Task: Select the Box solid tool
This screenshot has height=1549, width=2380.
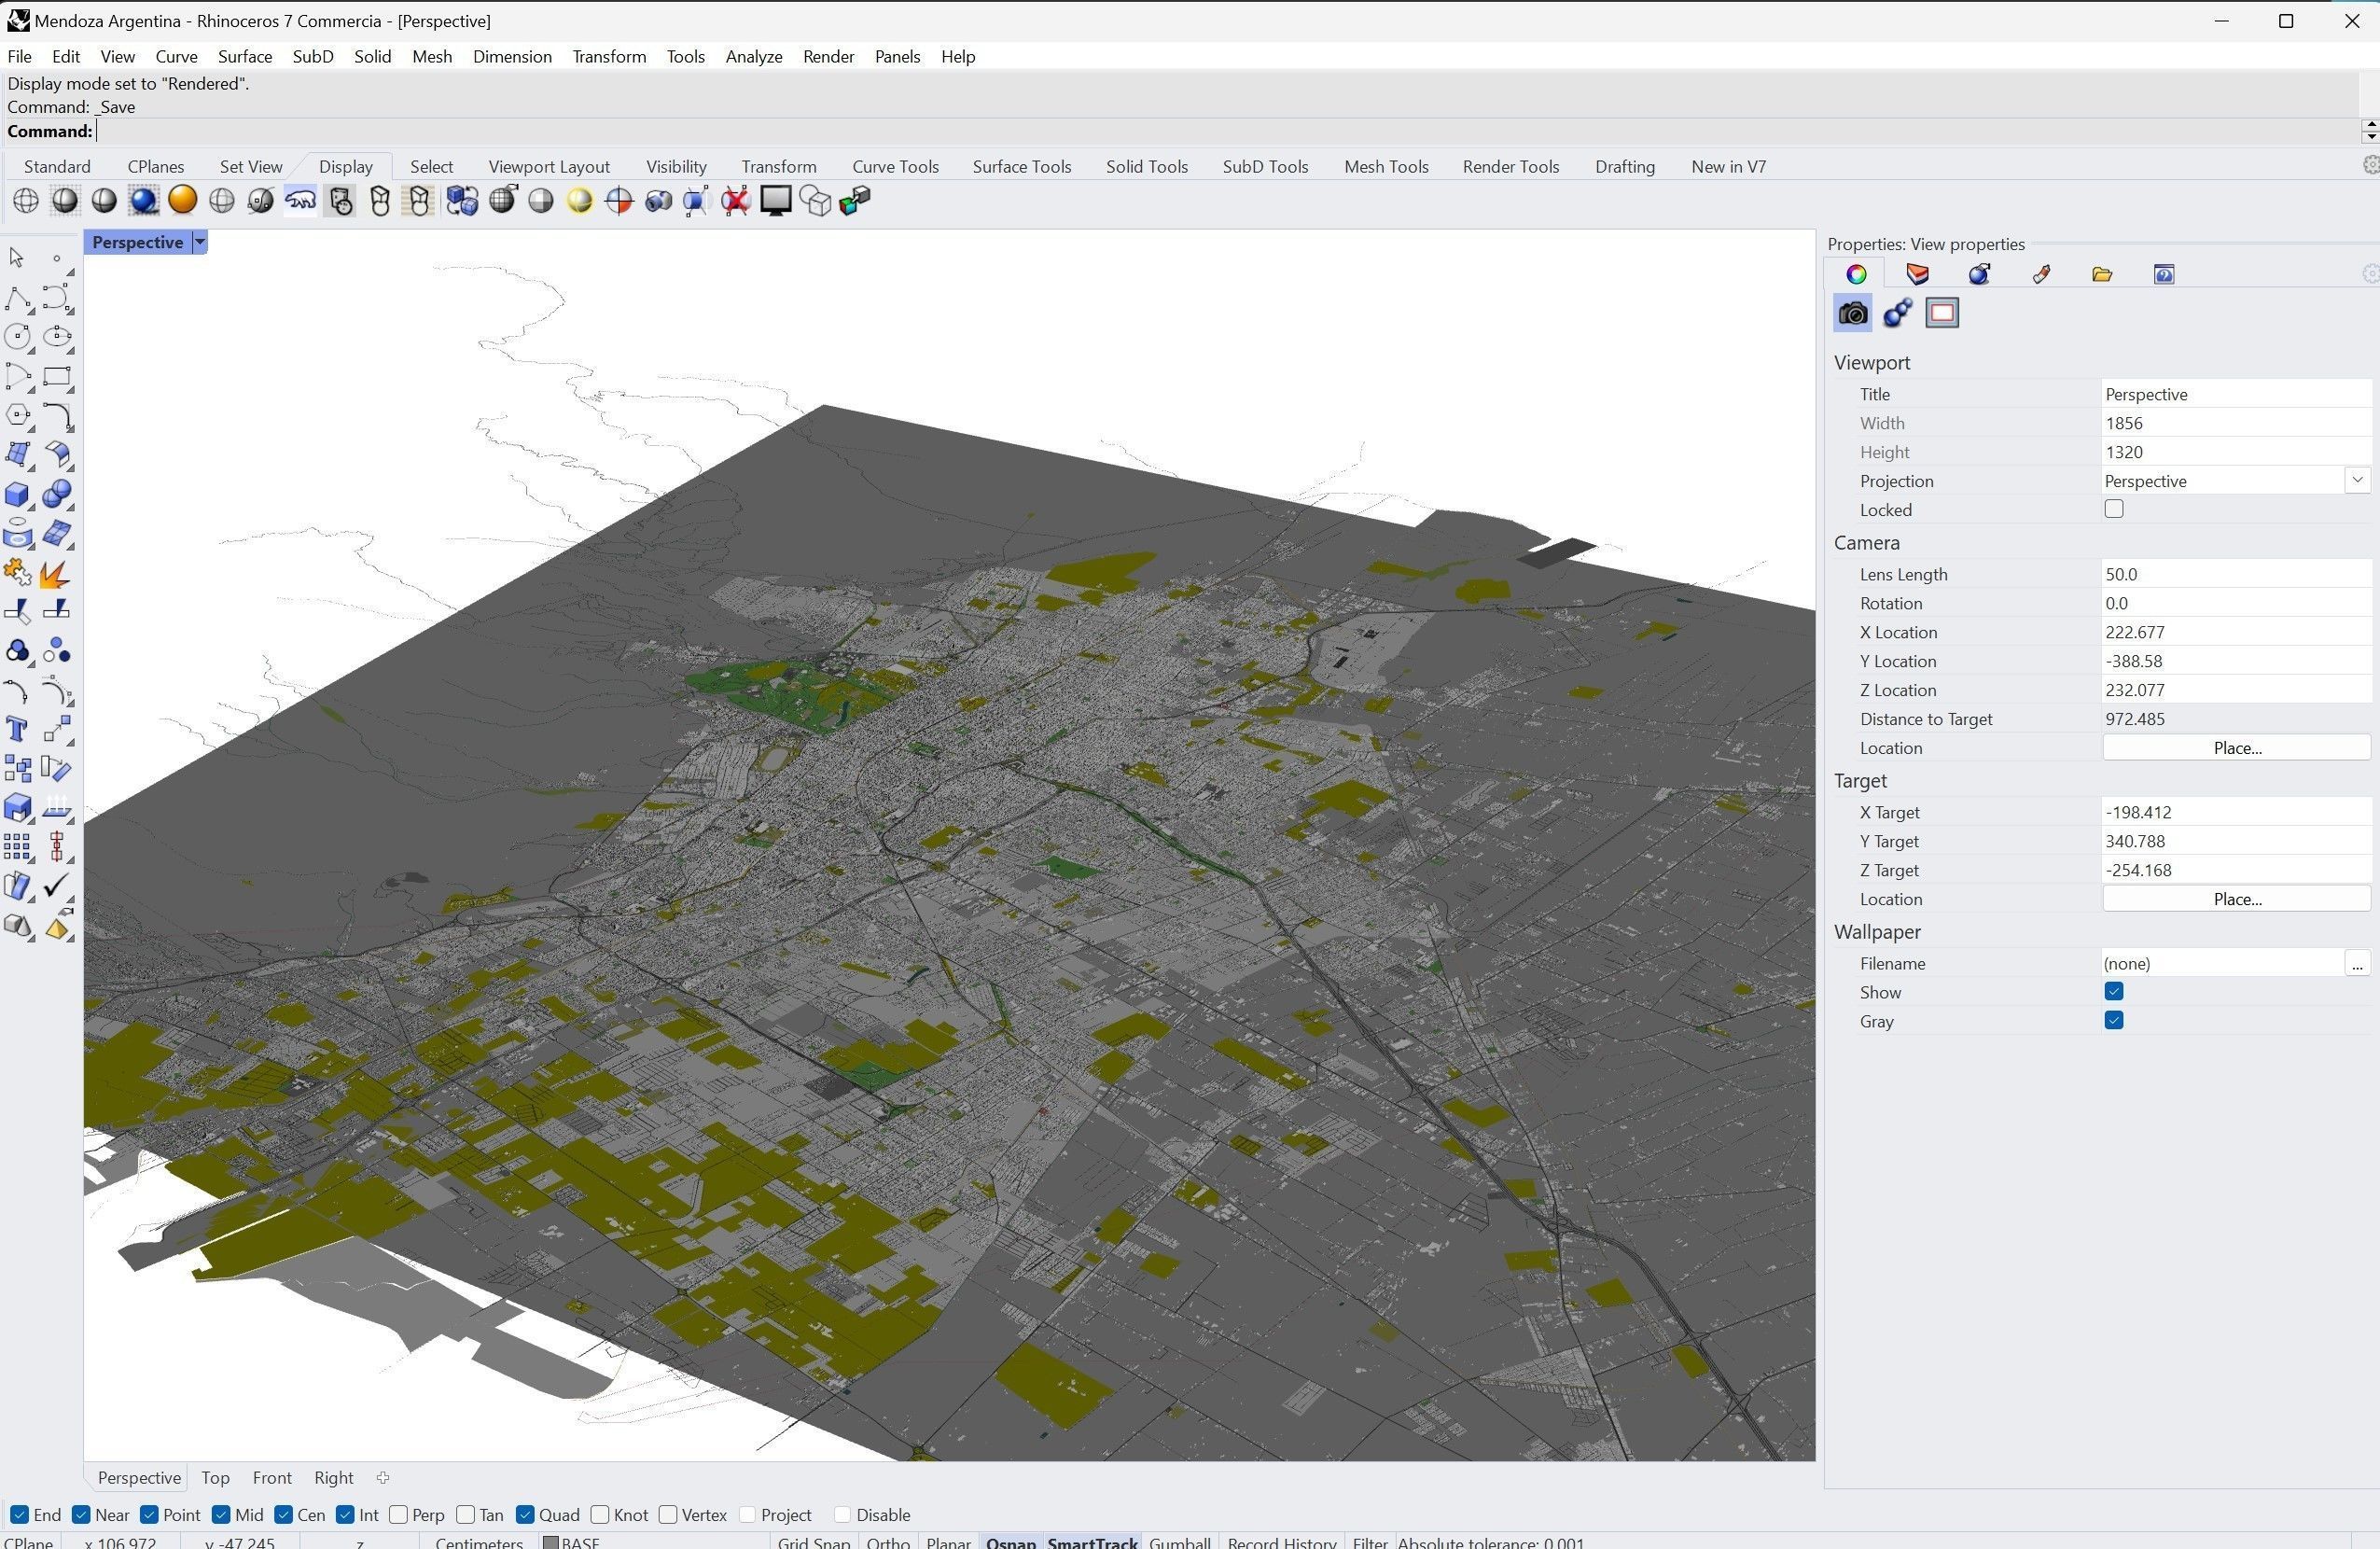Action: 17,494
